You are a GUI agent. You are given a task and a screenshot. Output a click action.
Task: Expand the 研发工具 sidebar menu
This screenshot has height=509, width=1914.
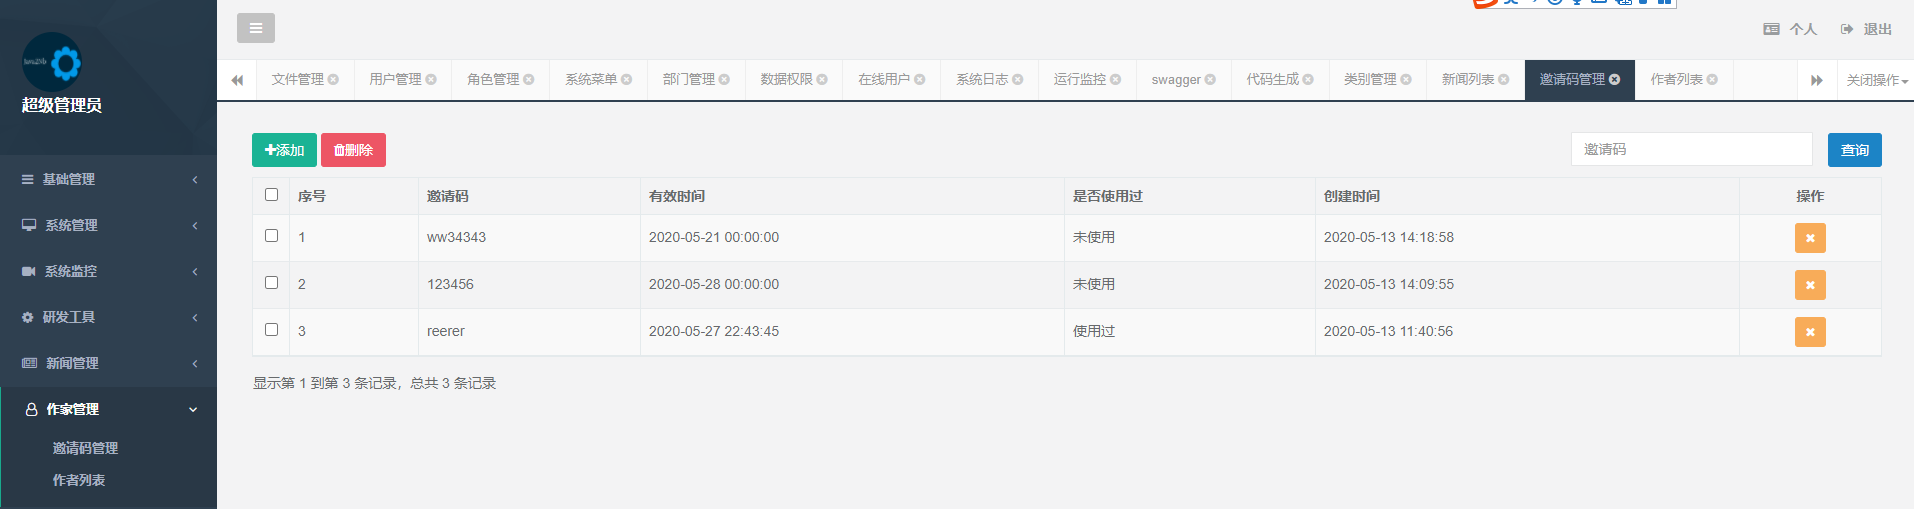pyautogui.click(x=108, y=317)
